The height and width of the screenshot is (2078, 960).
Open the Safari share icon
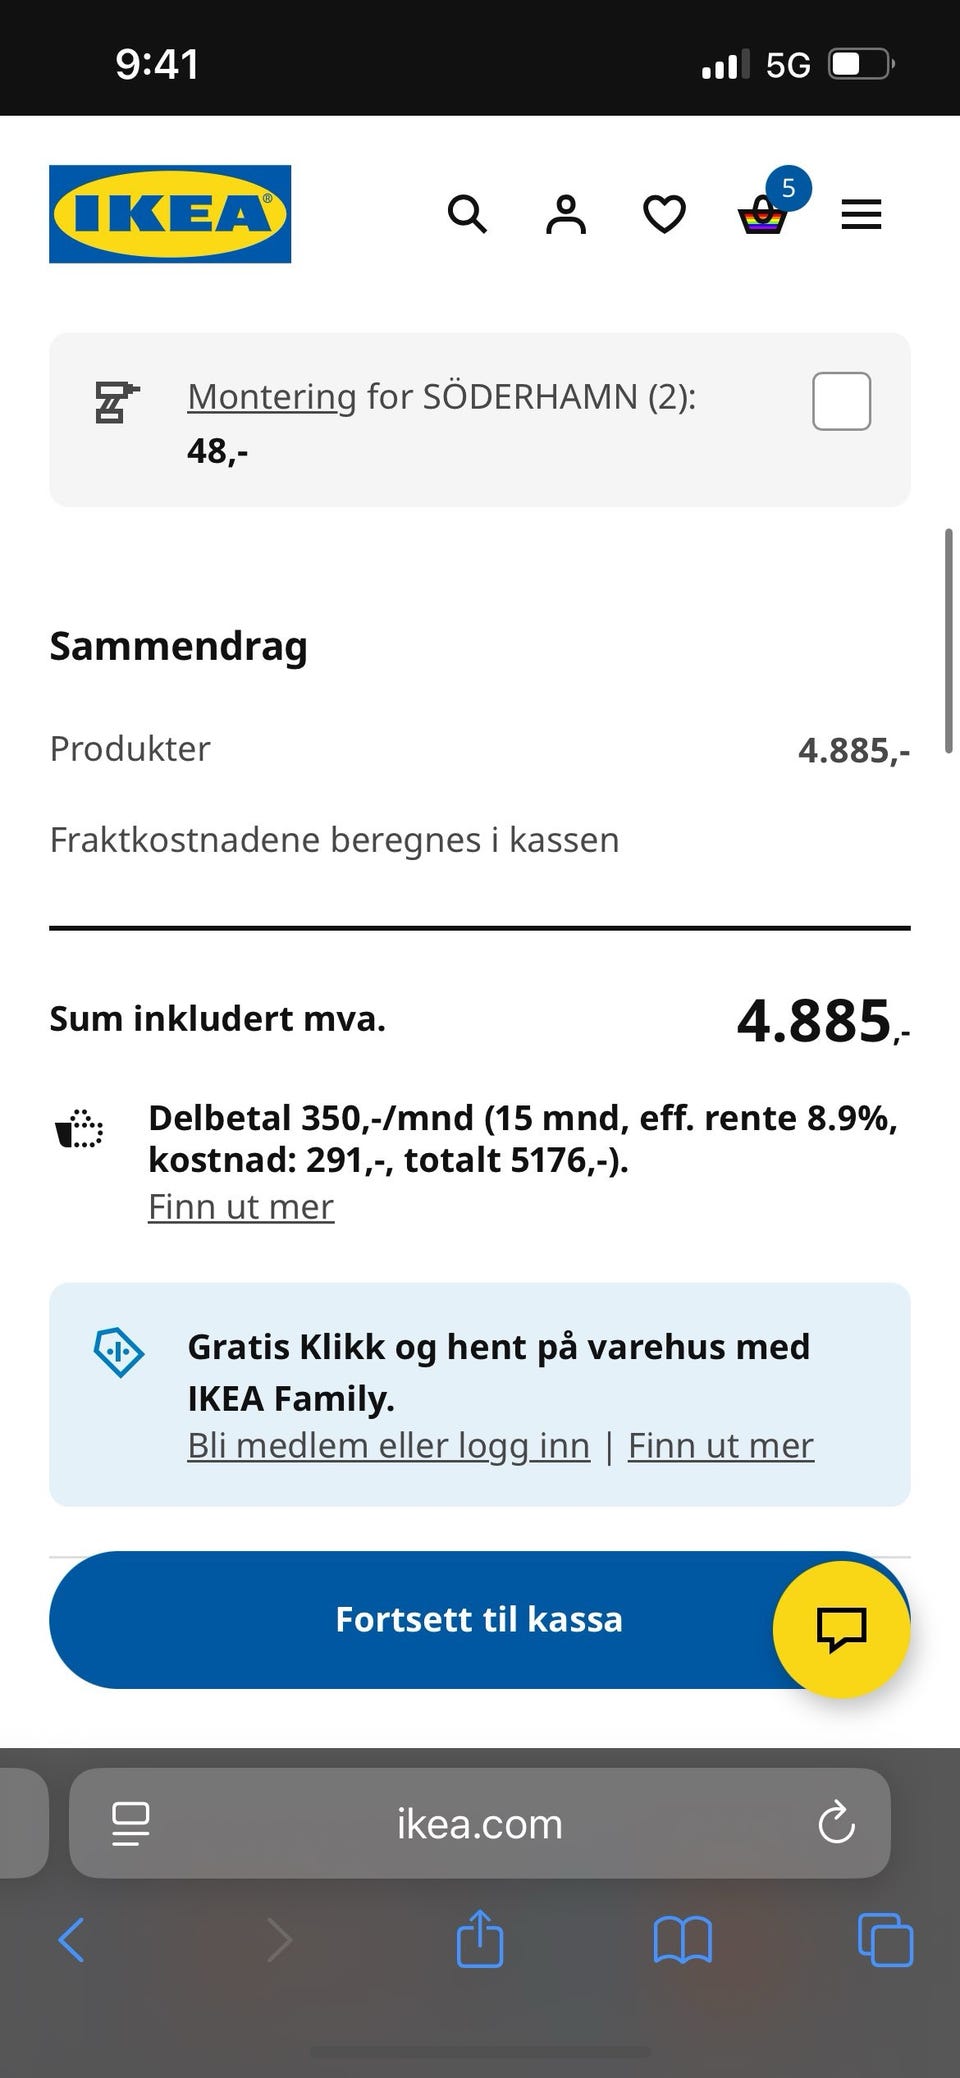point(479,1939)
